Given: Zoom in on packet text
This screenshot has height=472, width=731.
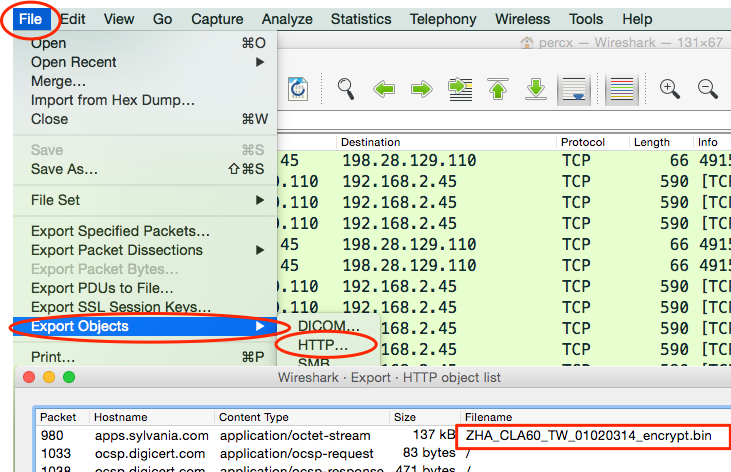Looking at the screenshot, I should [x=669, y=89].
